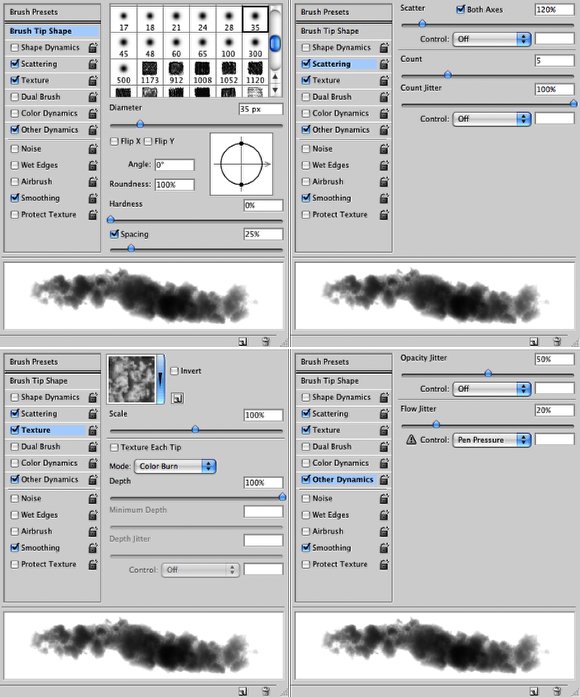Toggle the Both Axes checkbox
The height and width of the screenshot is (697, 580).
tap(461, 9)
